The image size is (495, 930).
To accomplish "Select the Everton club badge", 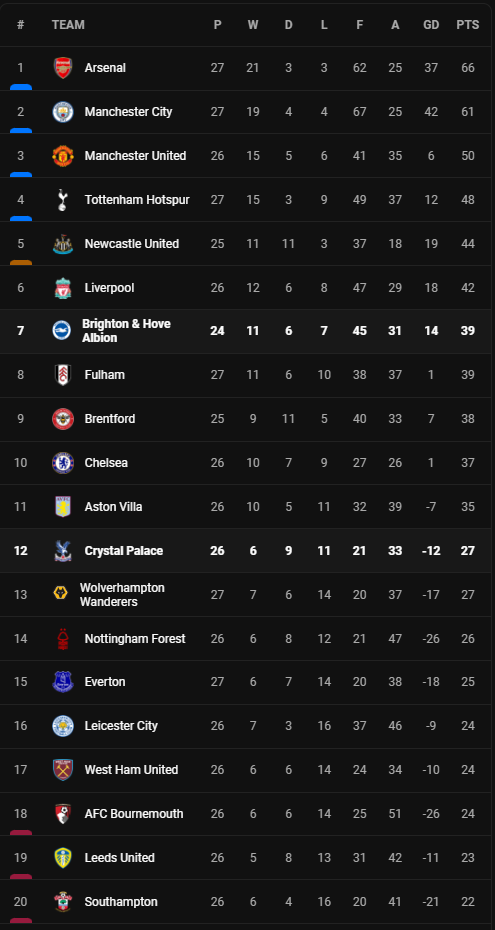I will (x=63, y=682).
